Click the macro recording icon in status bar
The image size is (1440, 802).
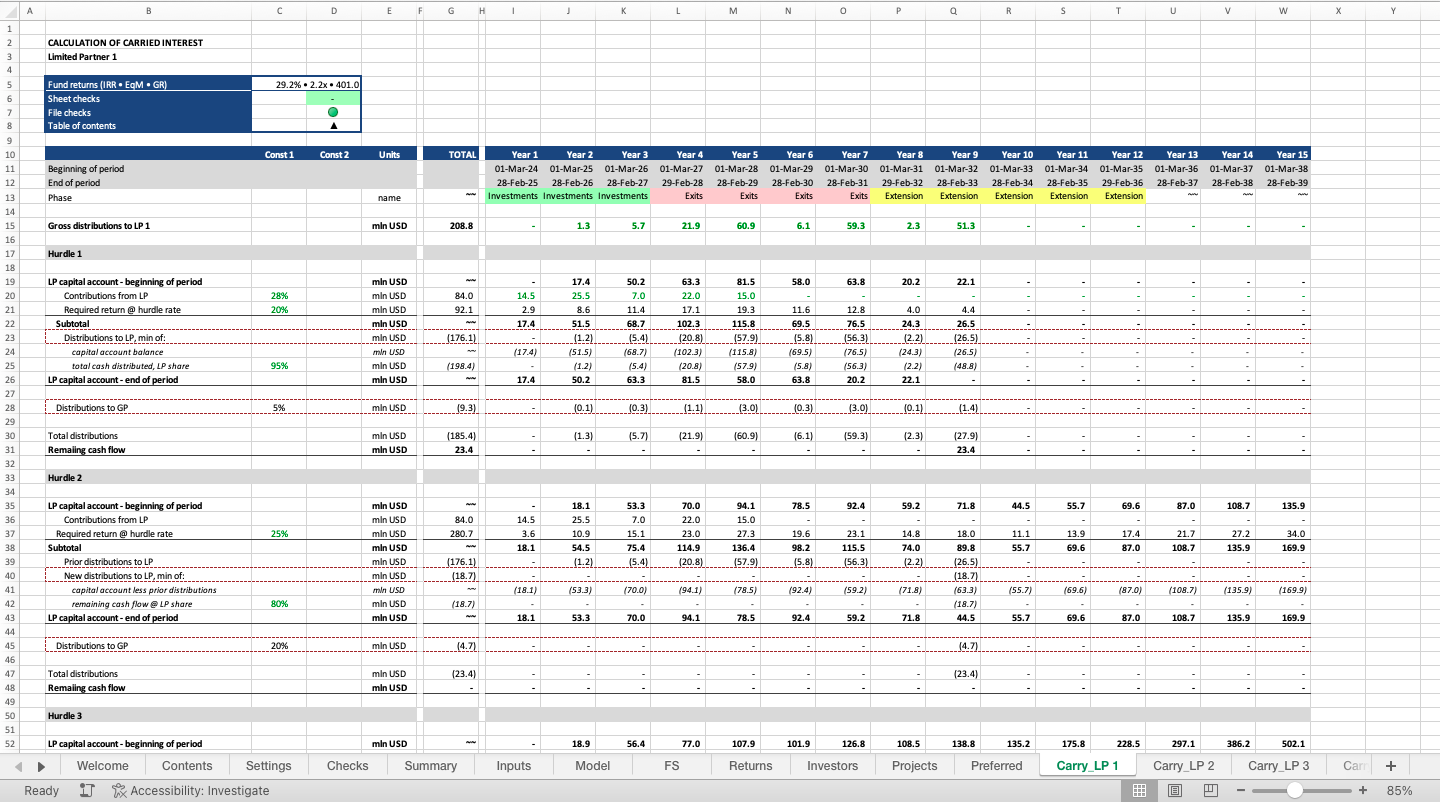pyautogui.click(x=87, y=790)
